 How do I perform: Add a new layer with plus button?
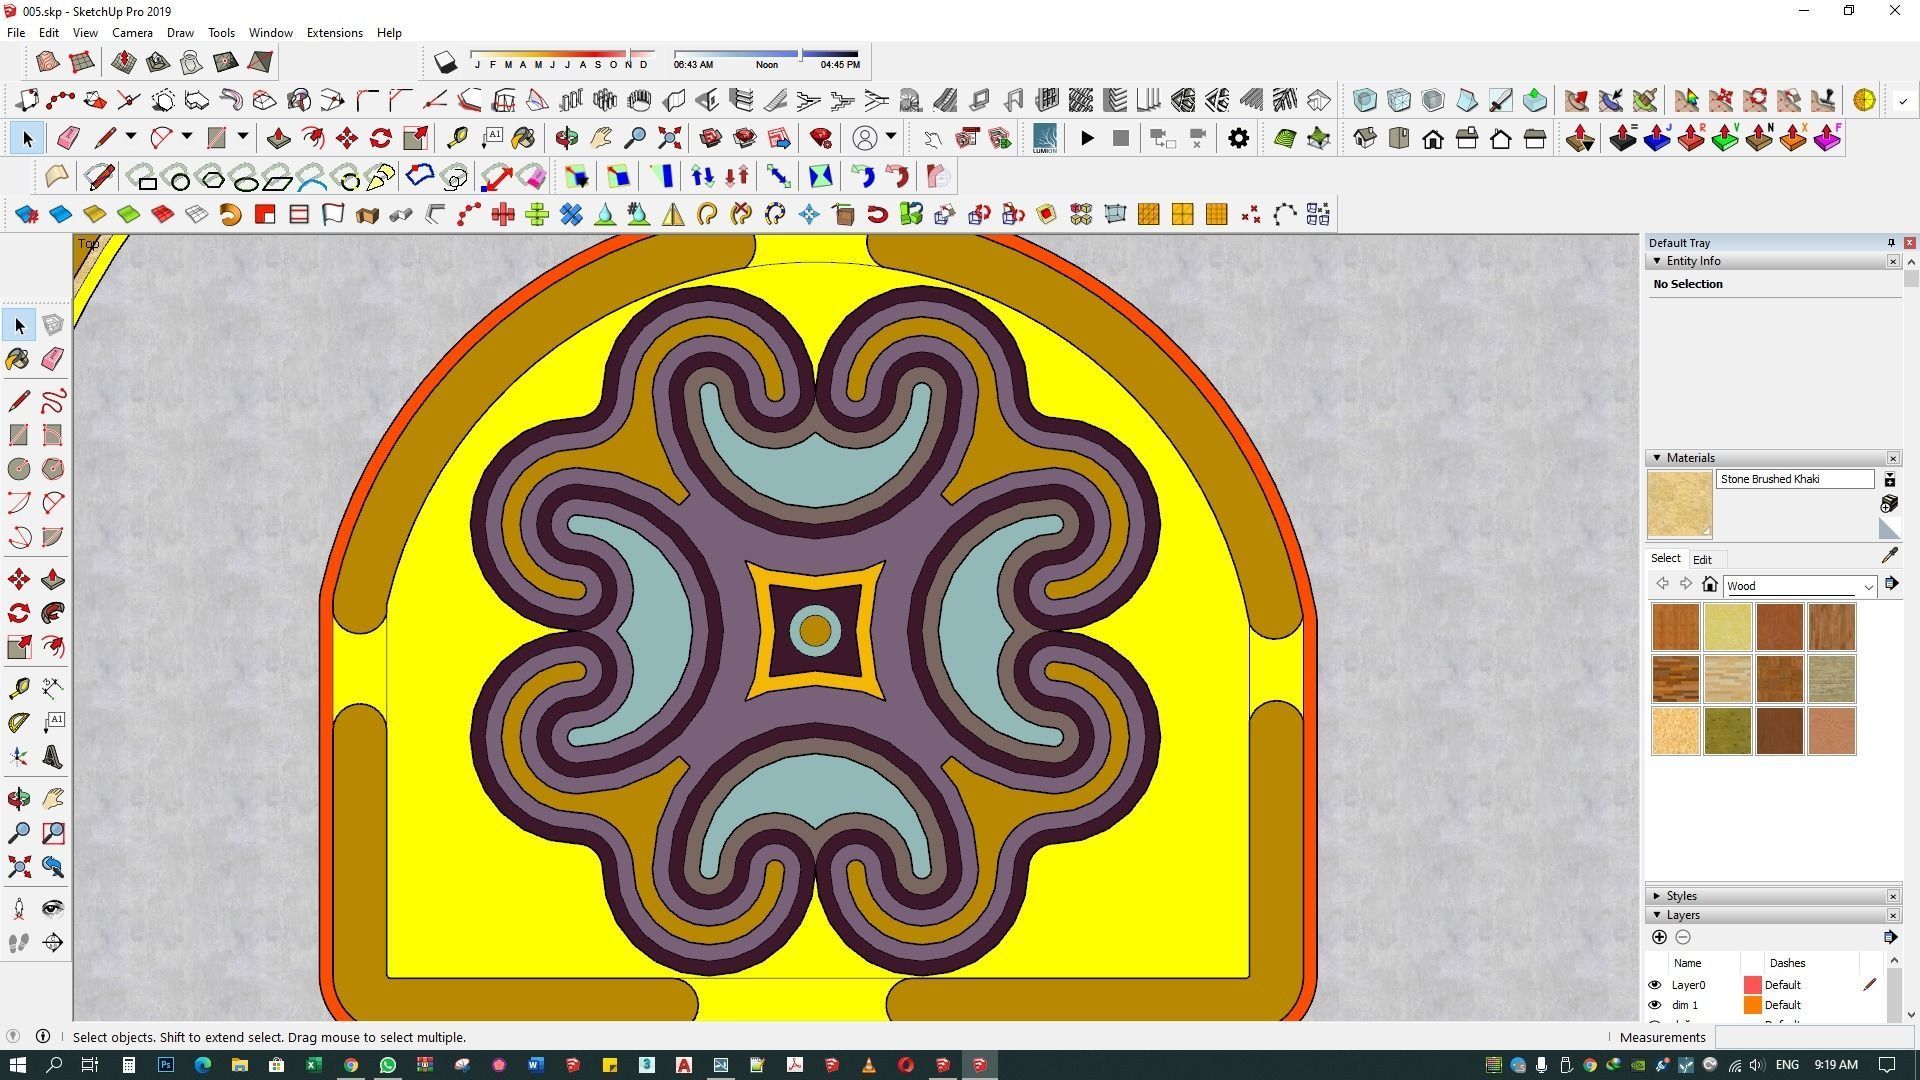pos(1659,937)
